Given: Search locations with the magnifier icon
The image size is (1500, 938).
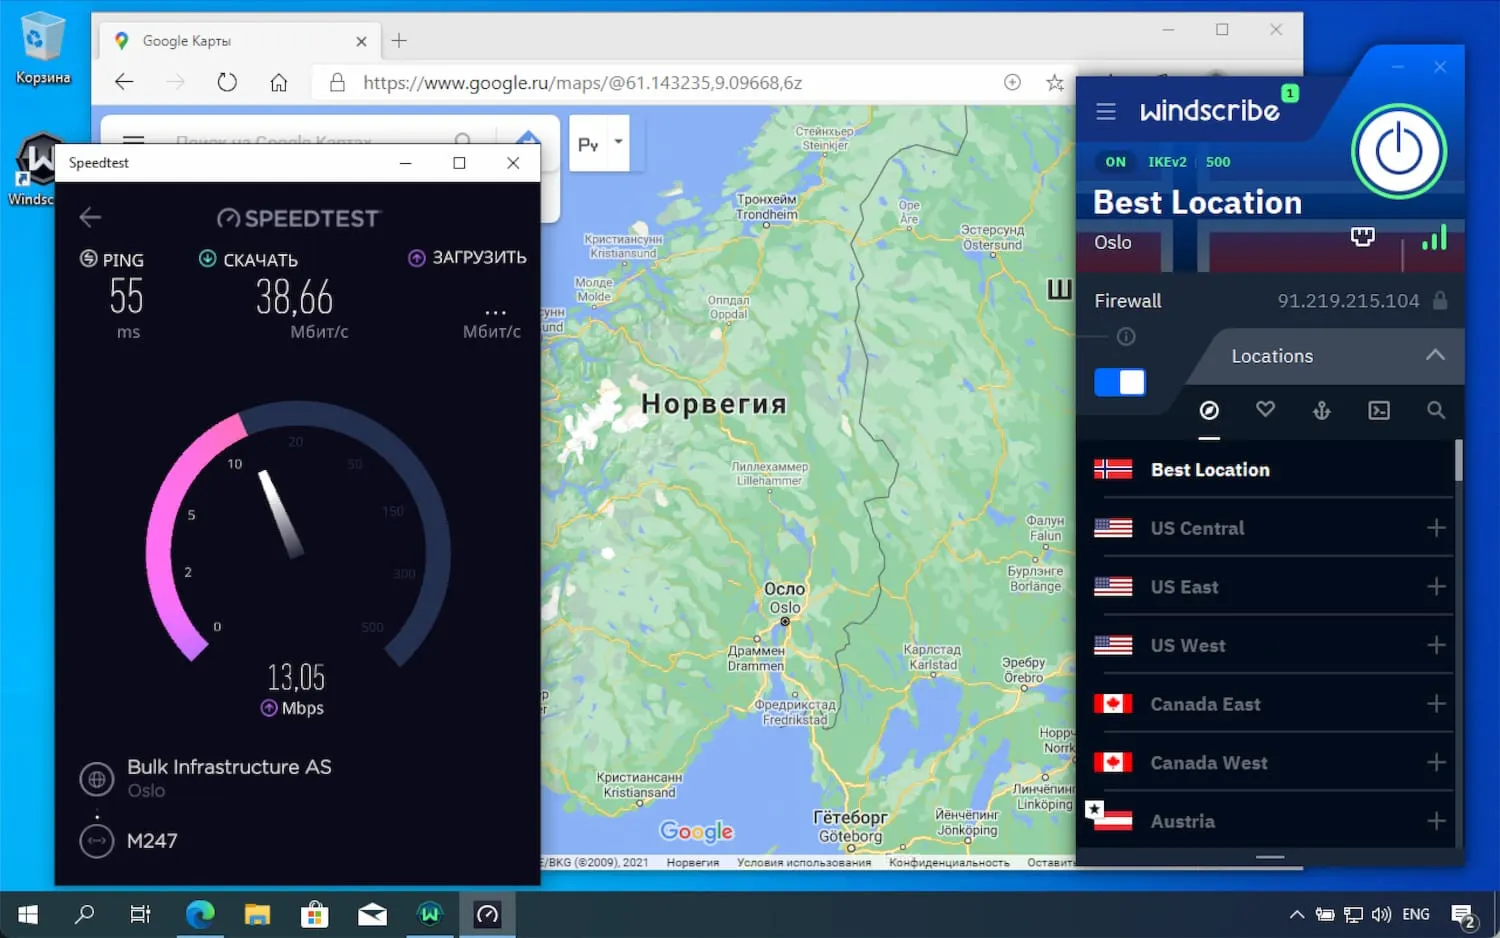Looking at the screenshot, I should [1436, 410].
